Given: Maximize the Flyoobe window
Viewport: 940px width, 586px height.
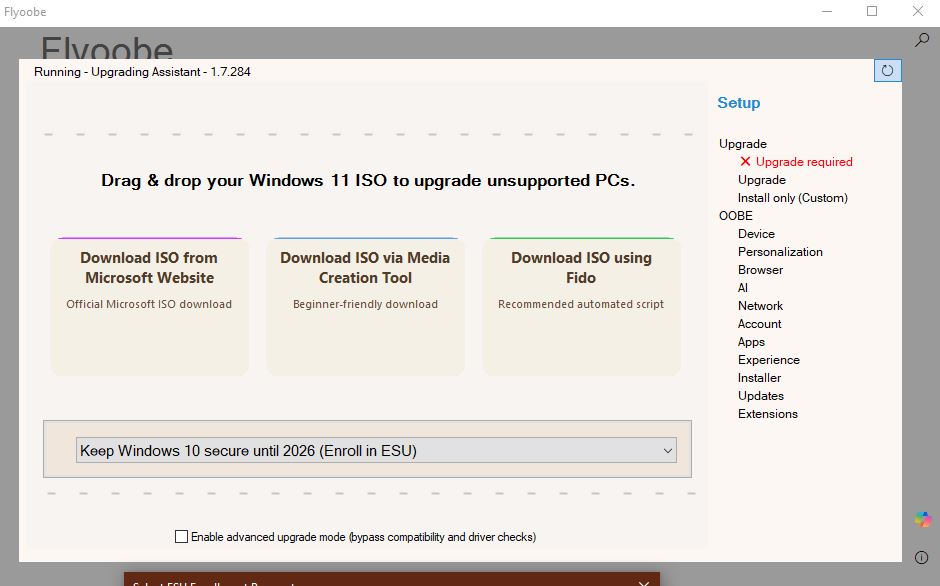Looking at the screenshot, I should 872,11.
